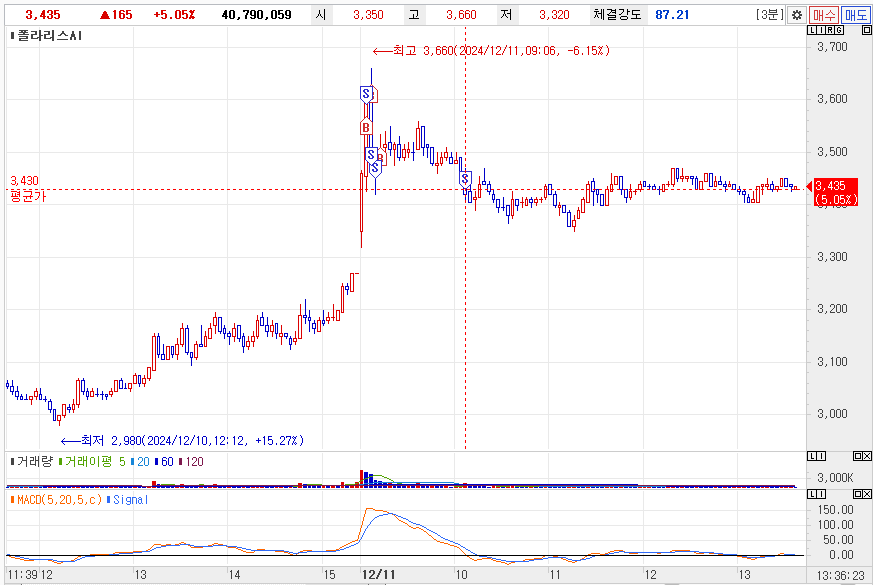Maximize the price chart pane

tap(866, 31)
